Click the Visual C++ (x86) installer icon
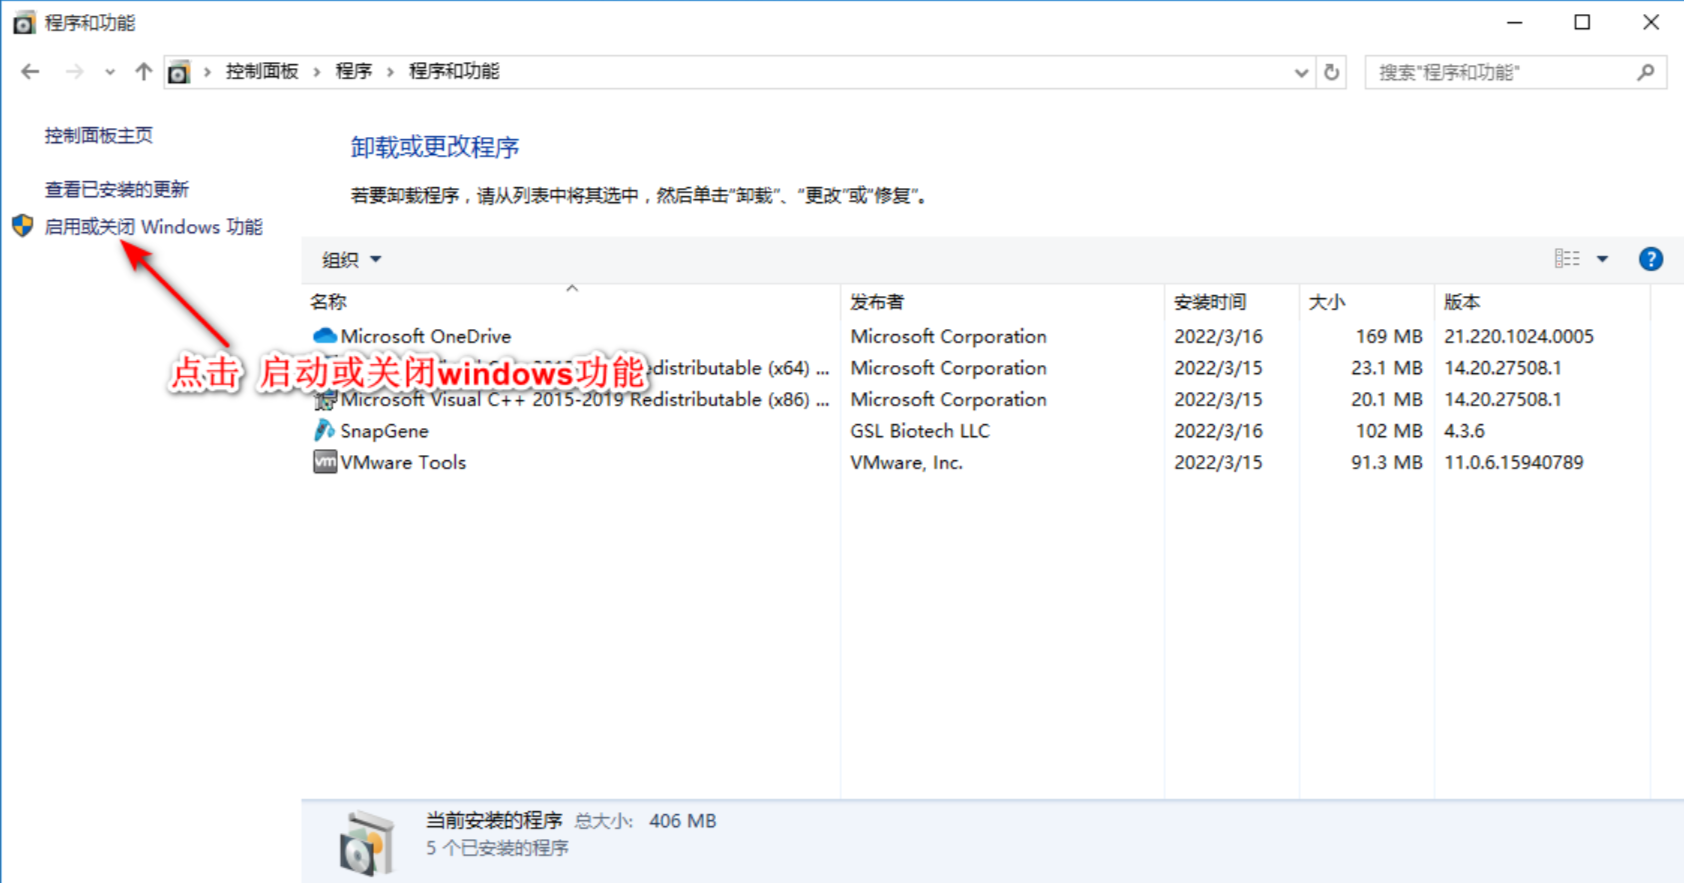1684x883 pixels. coord(324,400)
